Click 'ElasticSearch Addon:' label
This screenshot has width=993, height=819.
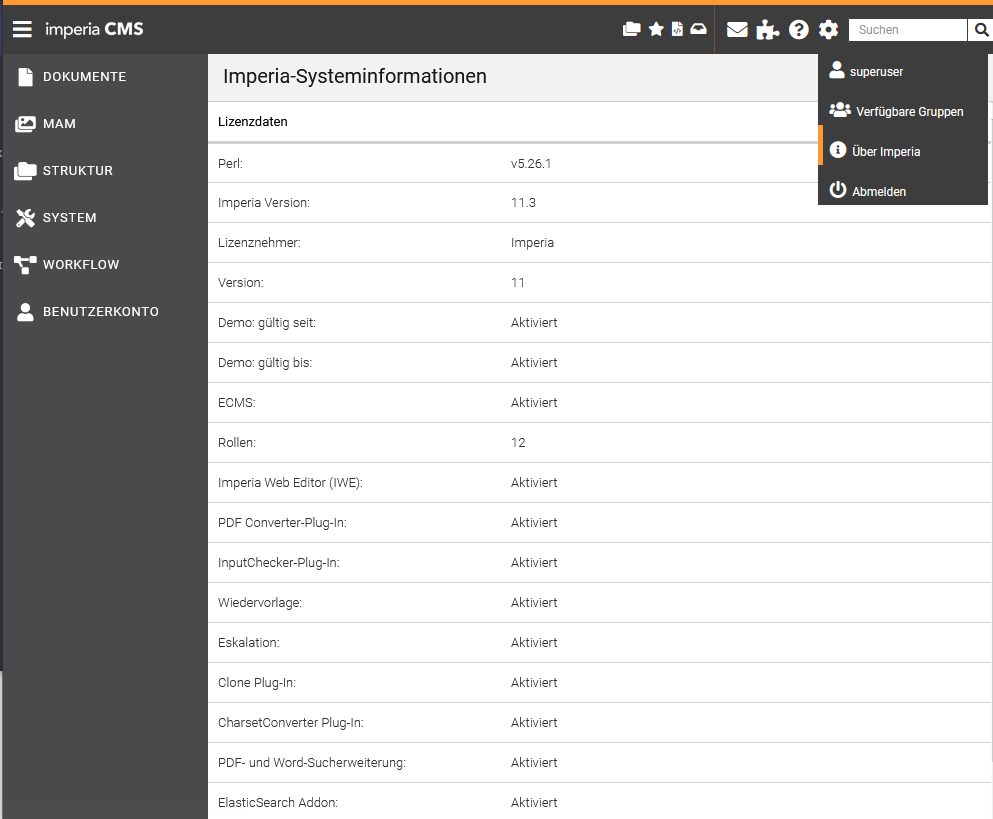tap(278, 803)
